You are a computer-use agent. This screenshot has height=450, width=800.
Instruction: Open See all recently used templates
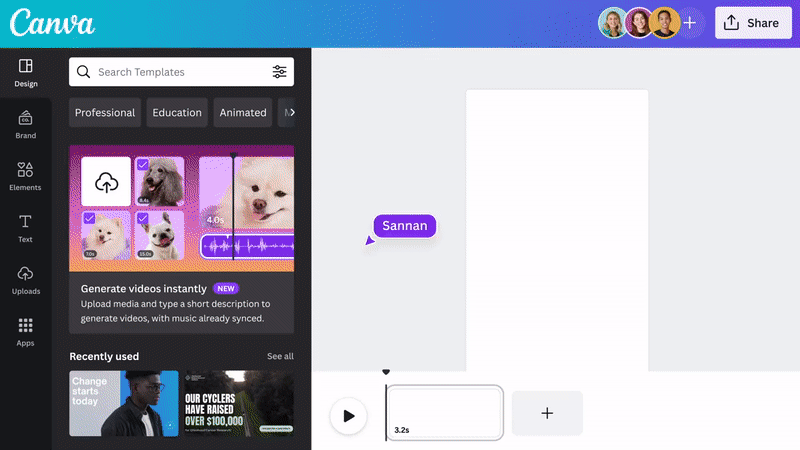tap(280, 356)
